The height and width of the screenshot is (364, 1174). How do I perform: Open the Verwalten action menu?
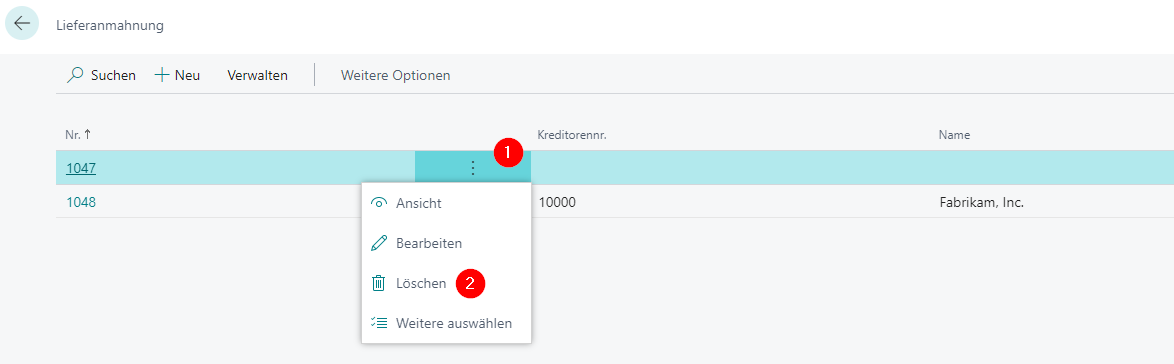tap(258, 76)
